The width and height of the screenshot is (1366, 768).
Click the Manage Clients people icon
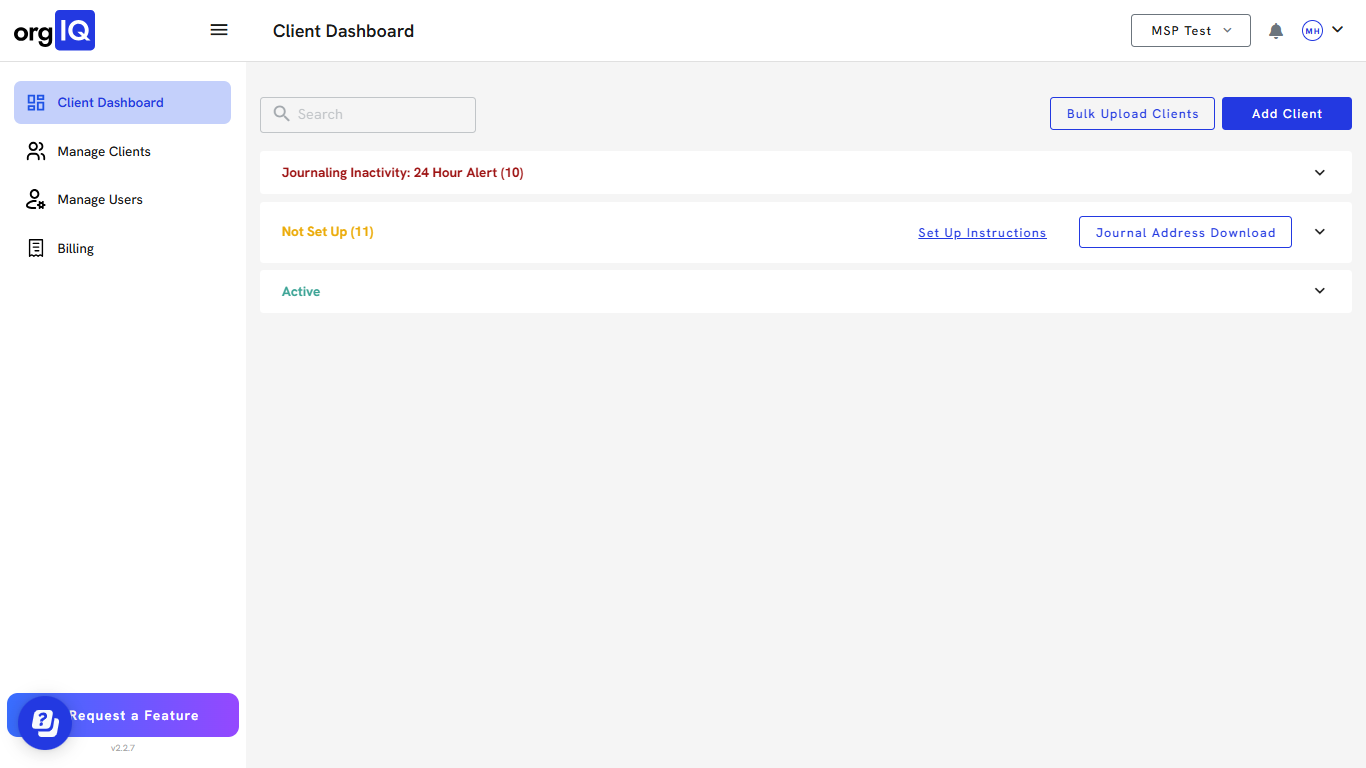(x=36, y=152)
